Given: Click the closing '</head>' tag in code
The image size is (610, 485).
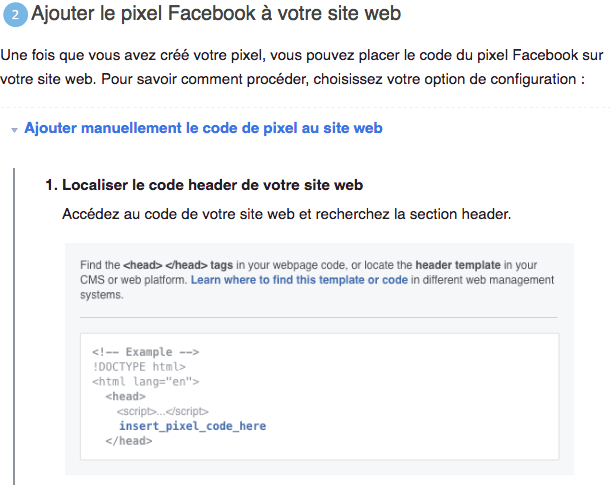Looking at the screenshot, I should (127, 440).
